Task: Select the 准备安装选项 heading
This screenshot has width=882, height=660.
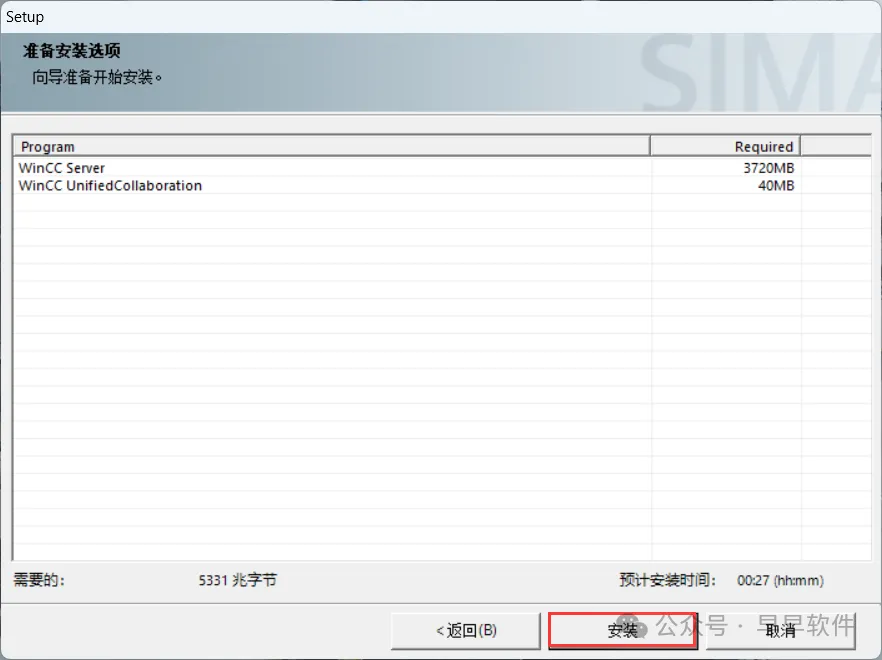Action: point(71,51)
